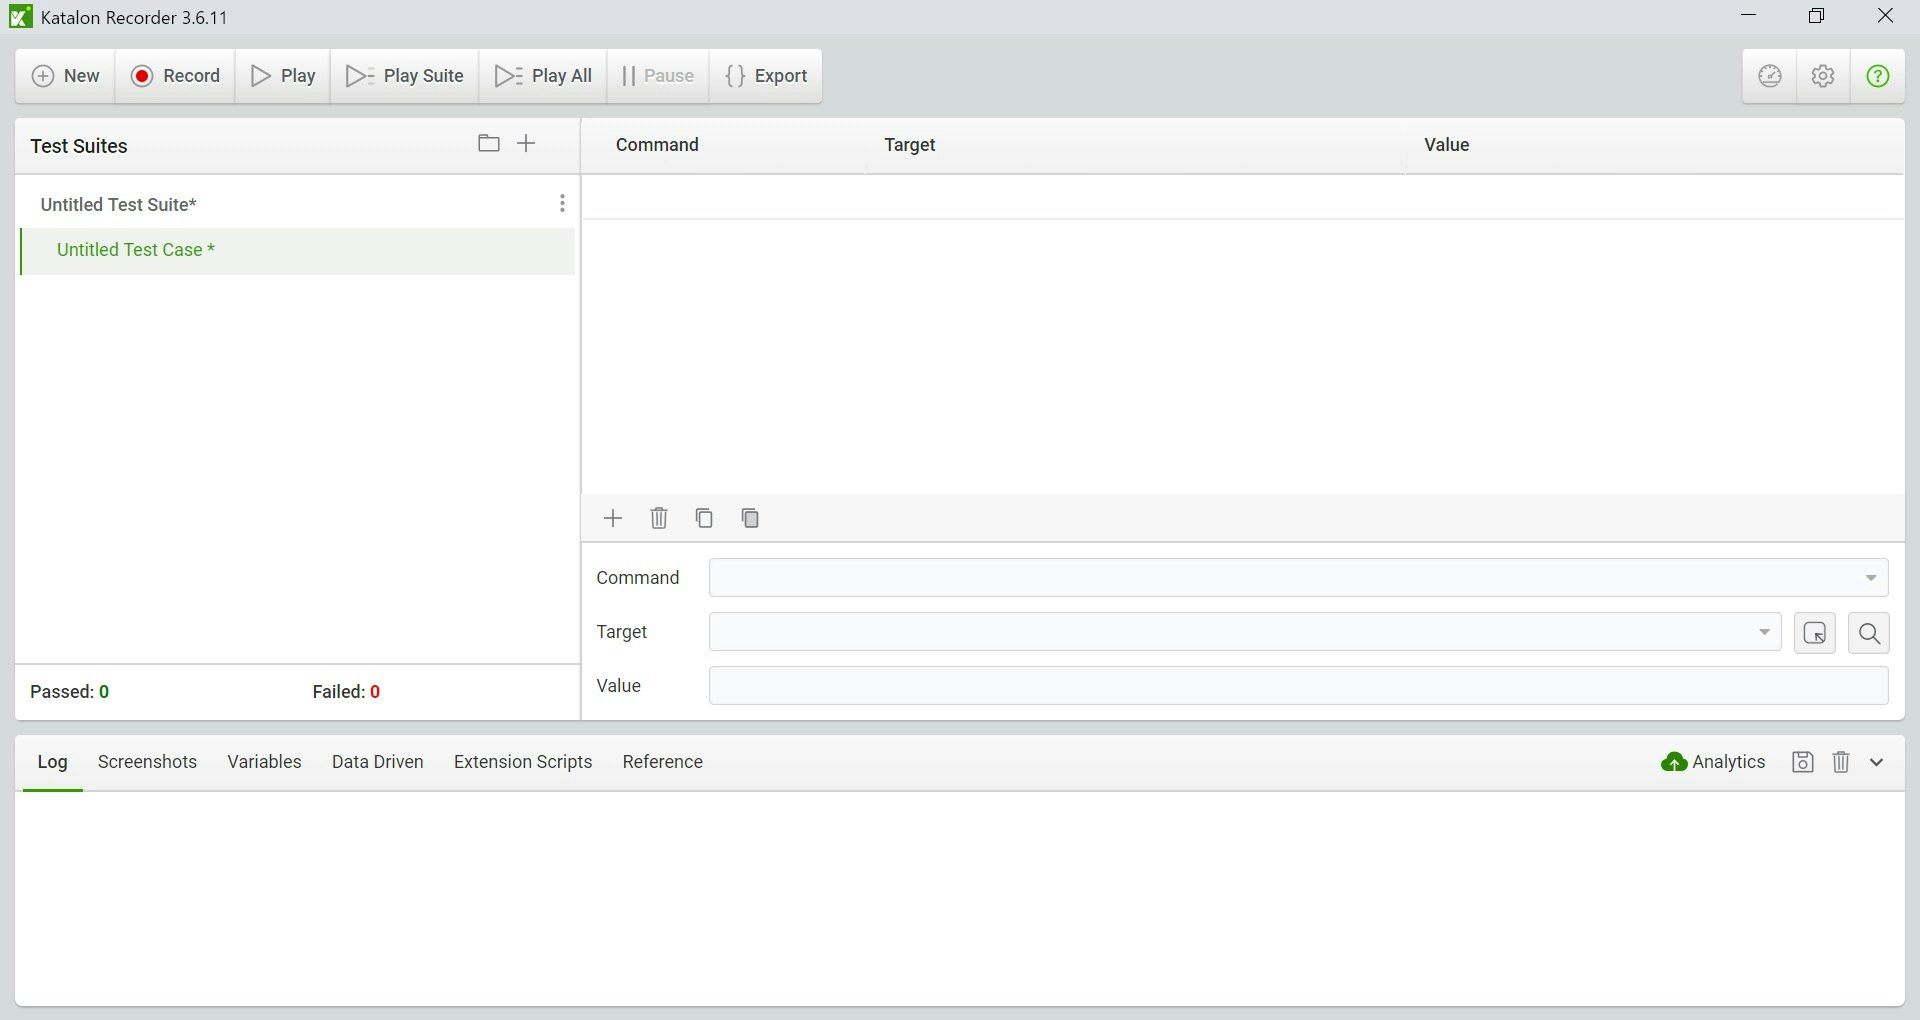Open the Export script dialog
The image size is (1920, 1020).
click(766, 76)
